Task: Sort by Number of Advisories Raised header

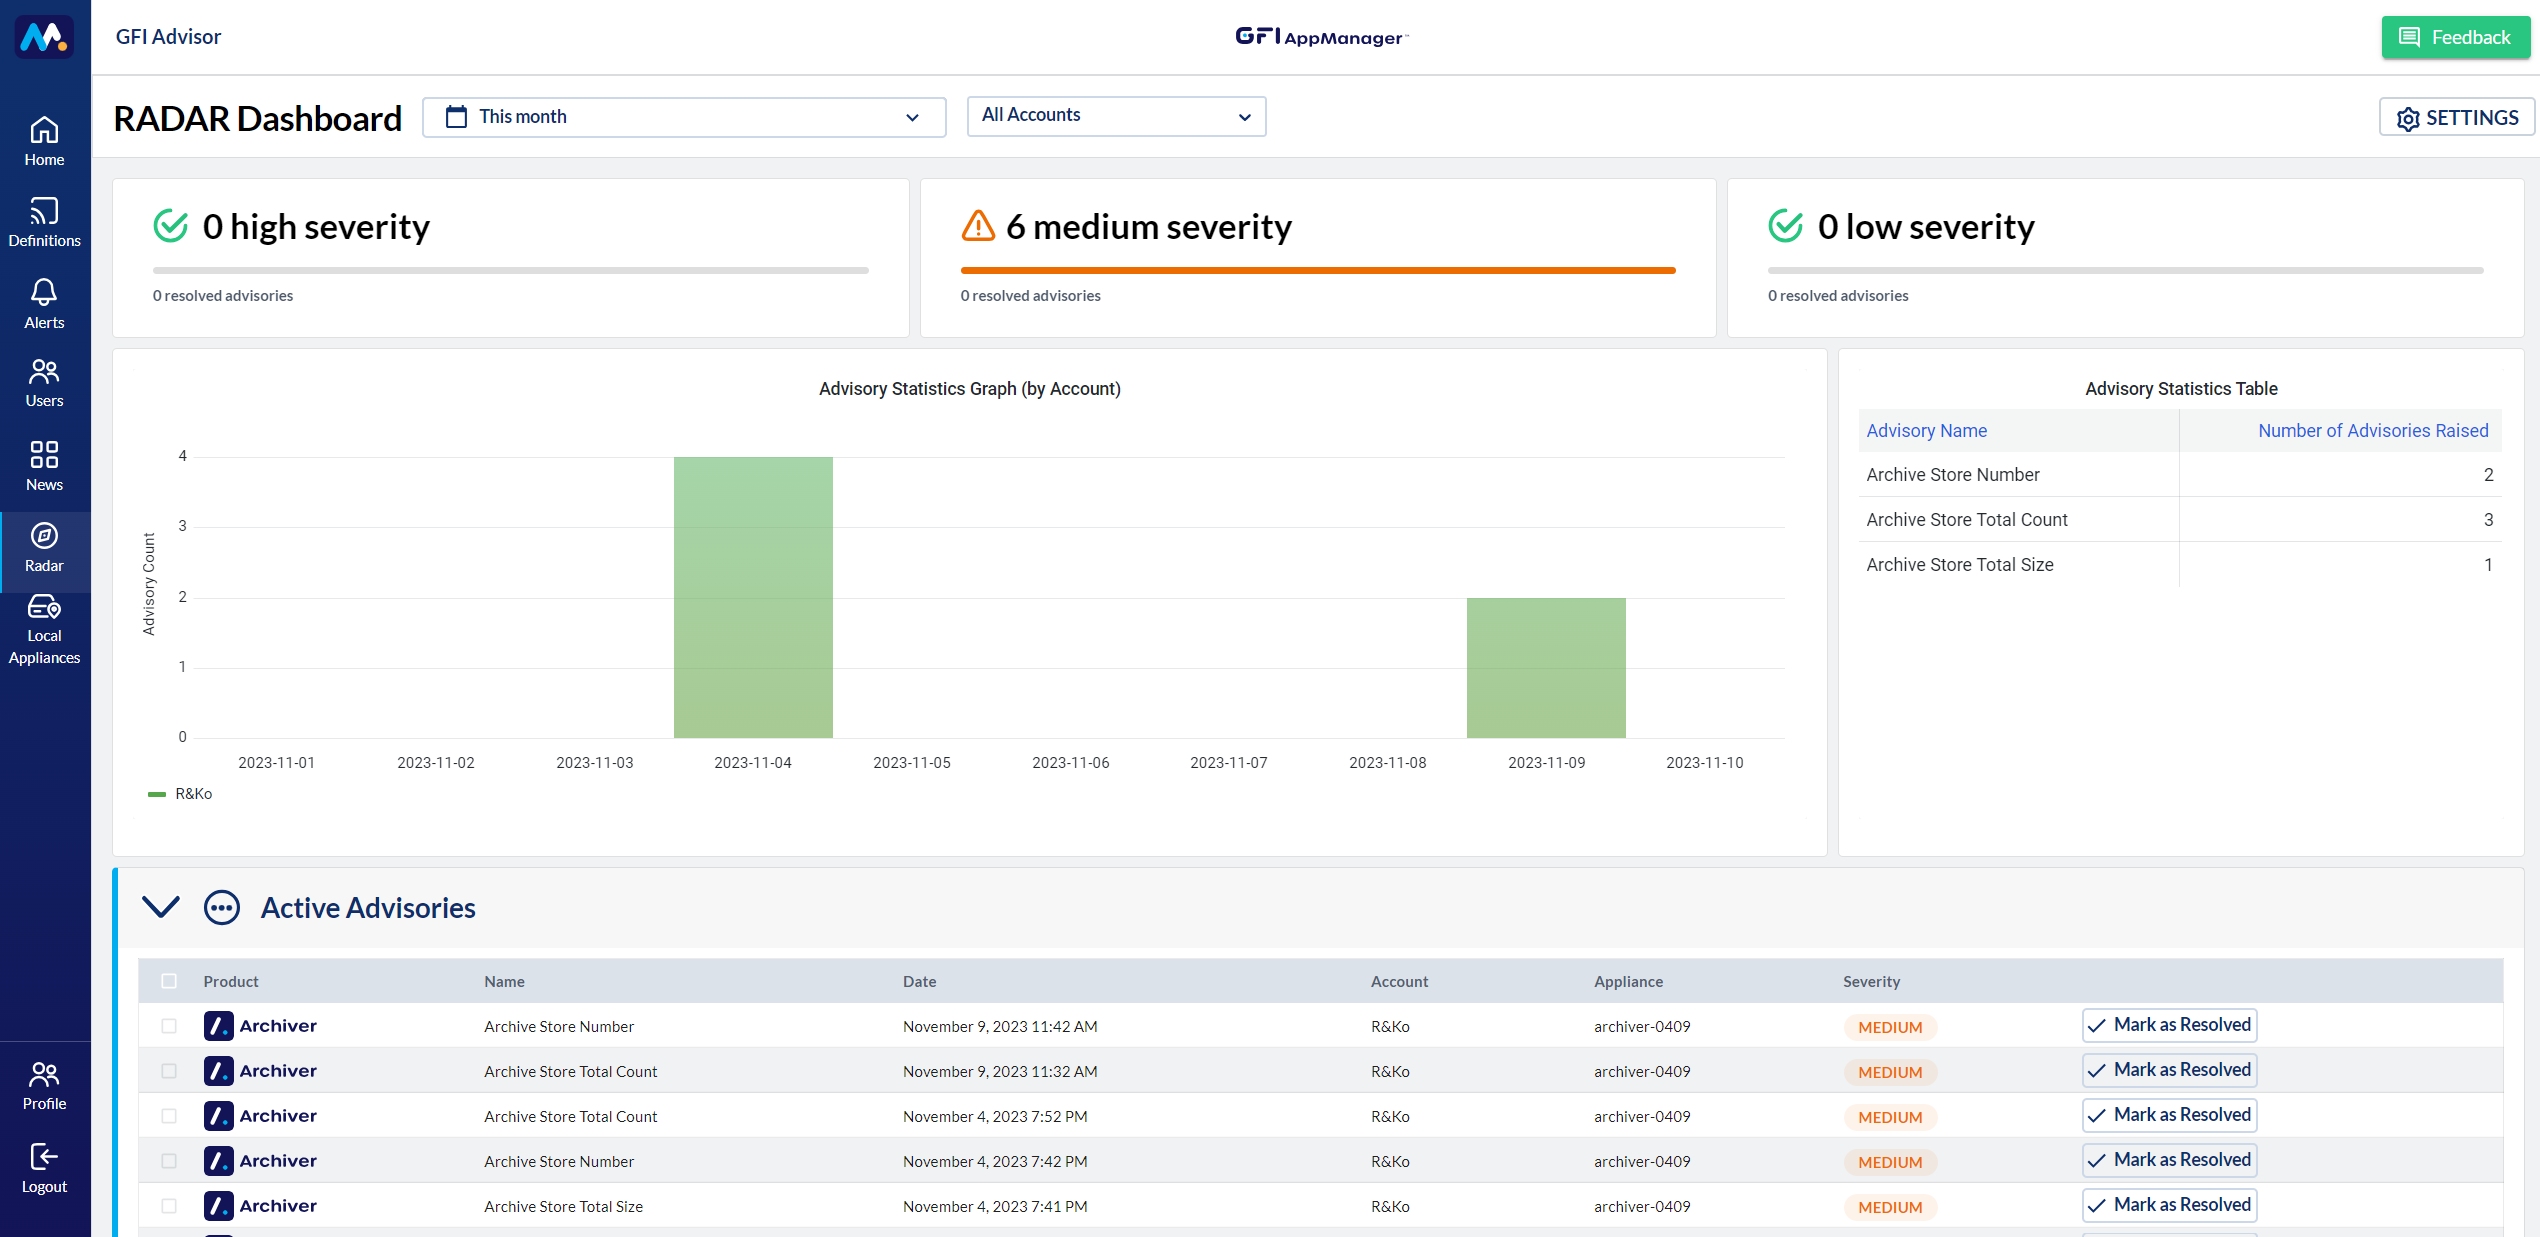Action: click(x=2372, y=430)
